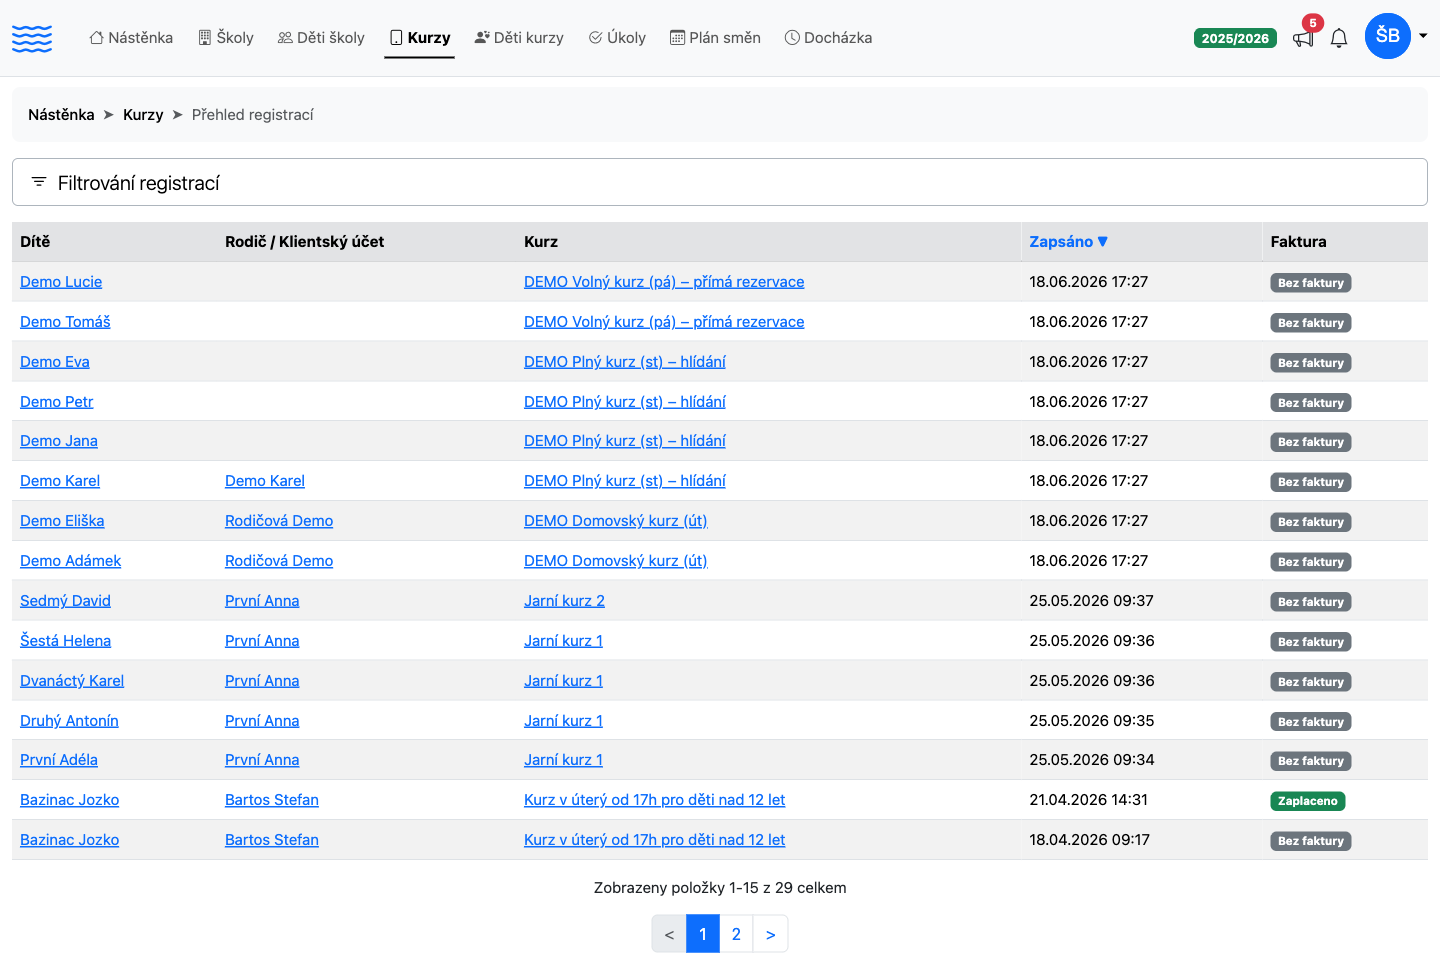Open DEMO Volný kurz in Demo Lucie row
The width and height of the screenshot is (1440, 969).
(664, 282)
